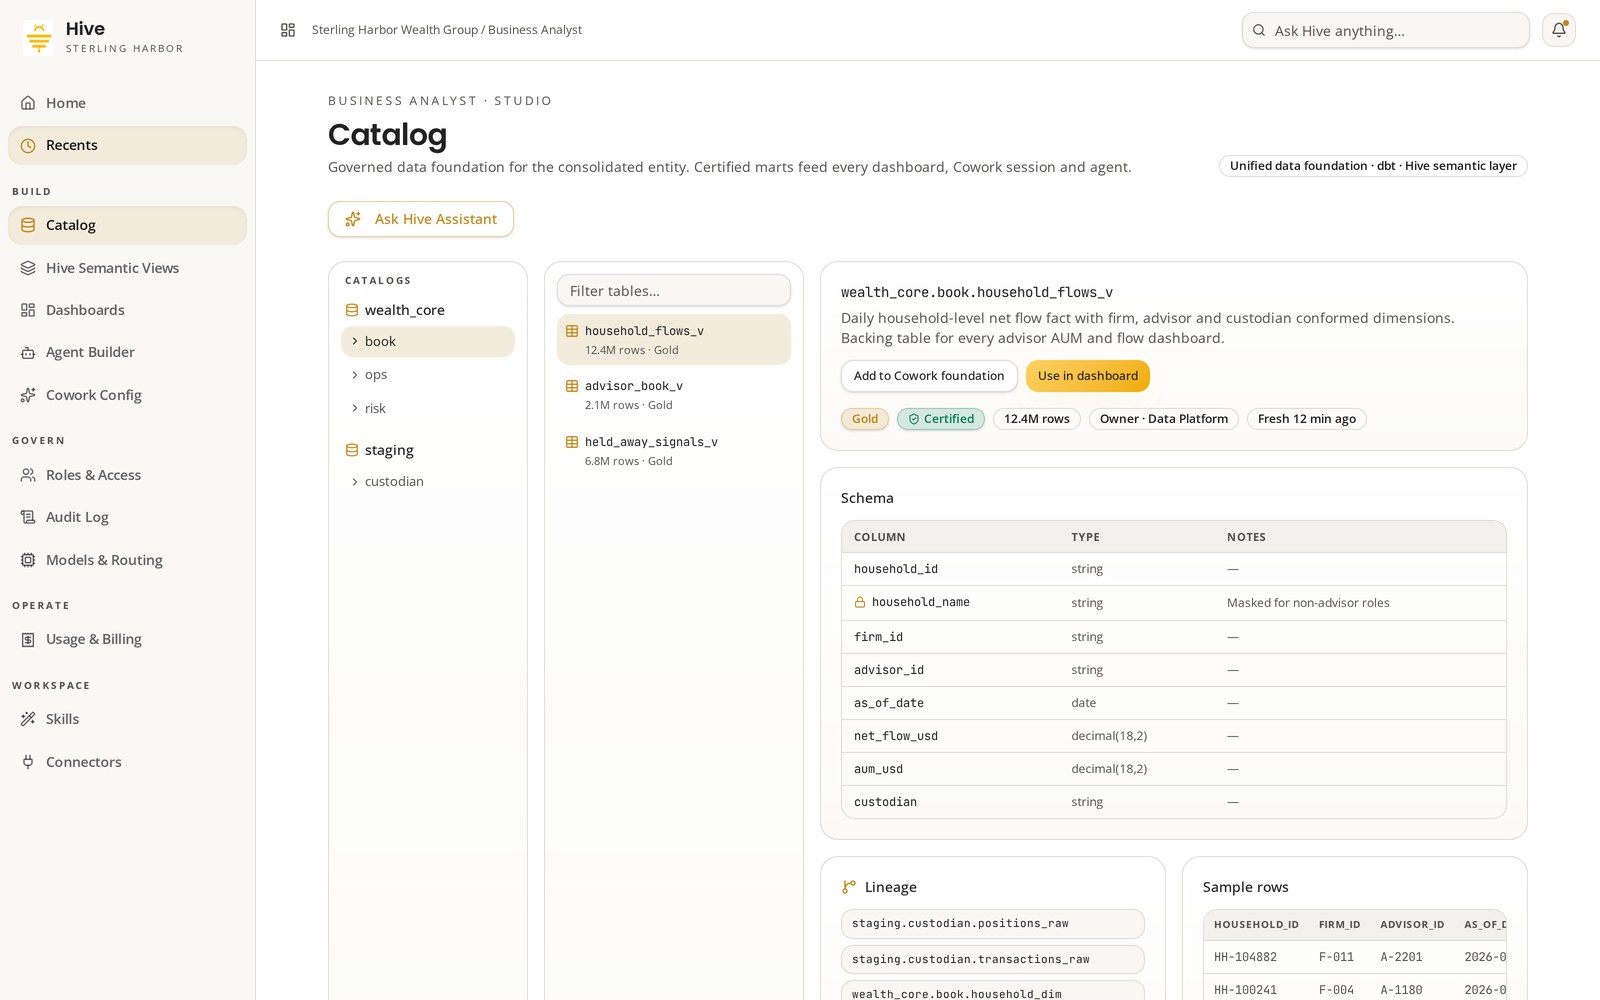Click the sparkle icon on Ask Hive Assistant
This screenshot has width=1600, height=1000.
coord(353,219)
